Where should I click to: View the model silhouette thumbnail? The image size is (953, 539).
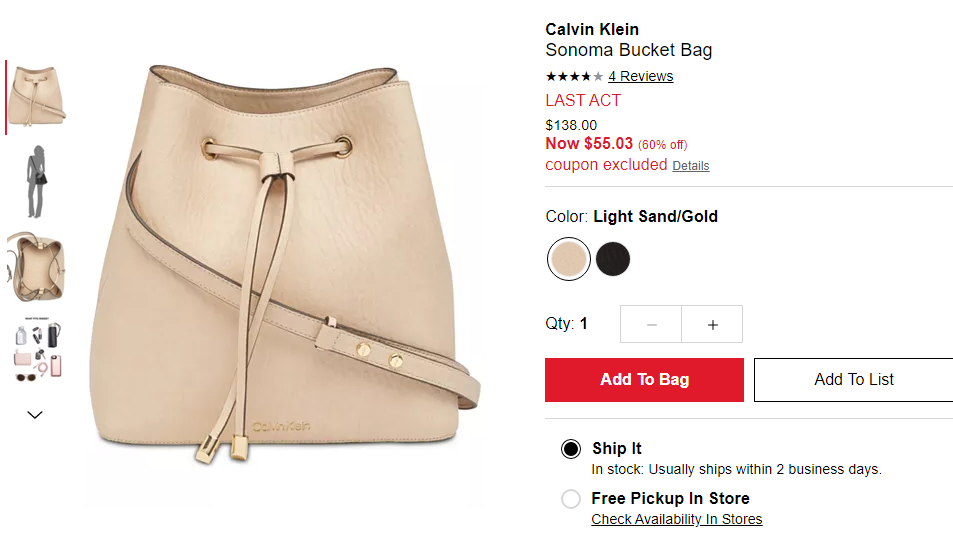[36, 182]
